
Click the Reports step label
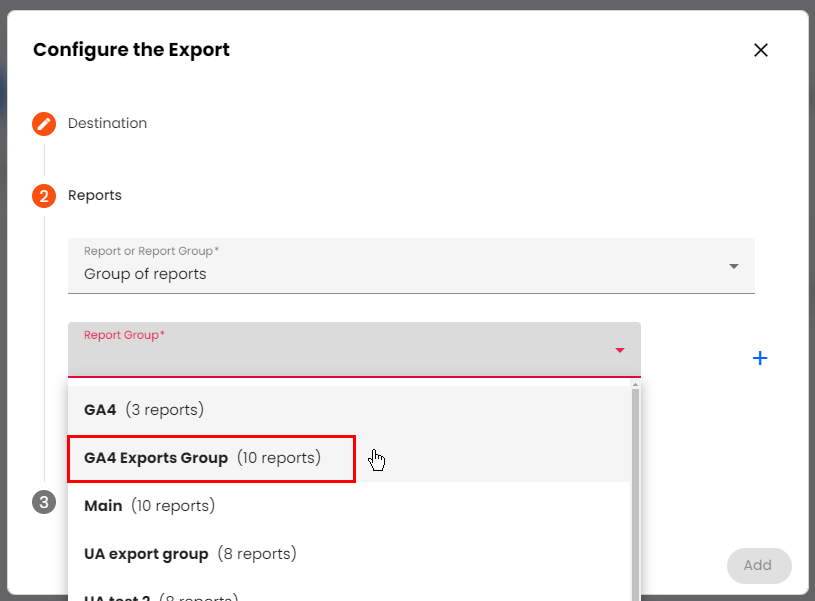95,196
